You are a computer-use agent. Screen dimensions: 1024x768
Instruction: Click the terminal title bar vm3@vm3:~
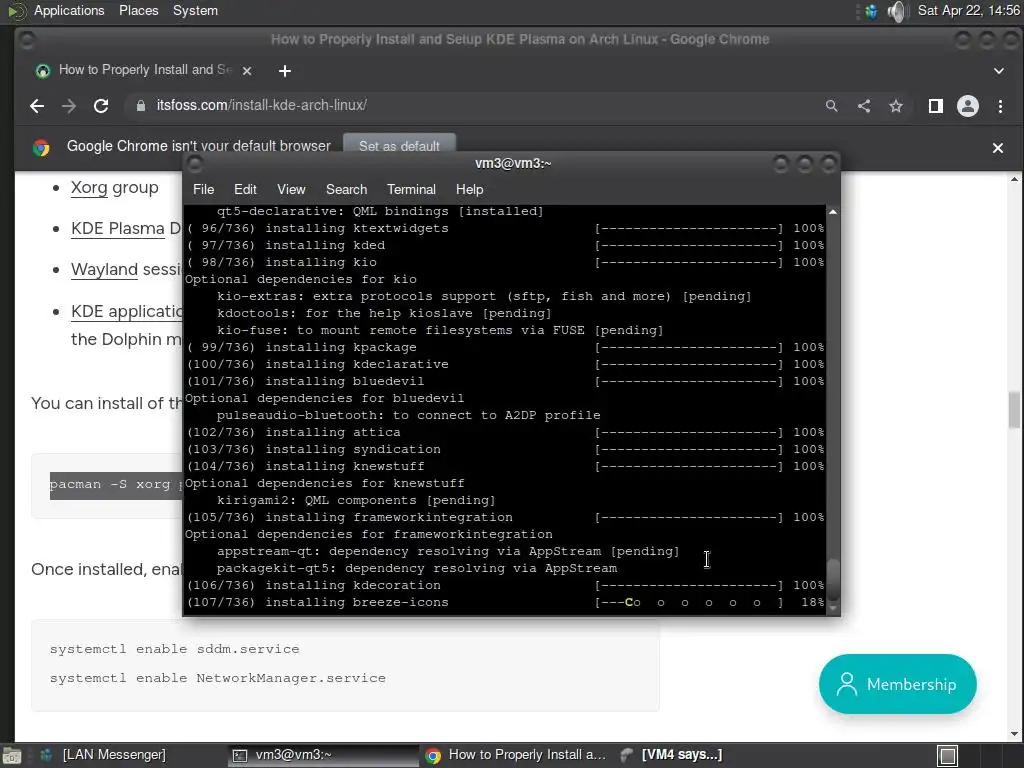(x=513, y=163)
